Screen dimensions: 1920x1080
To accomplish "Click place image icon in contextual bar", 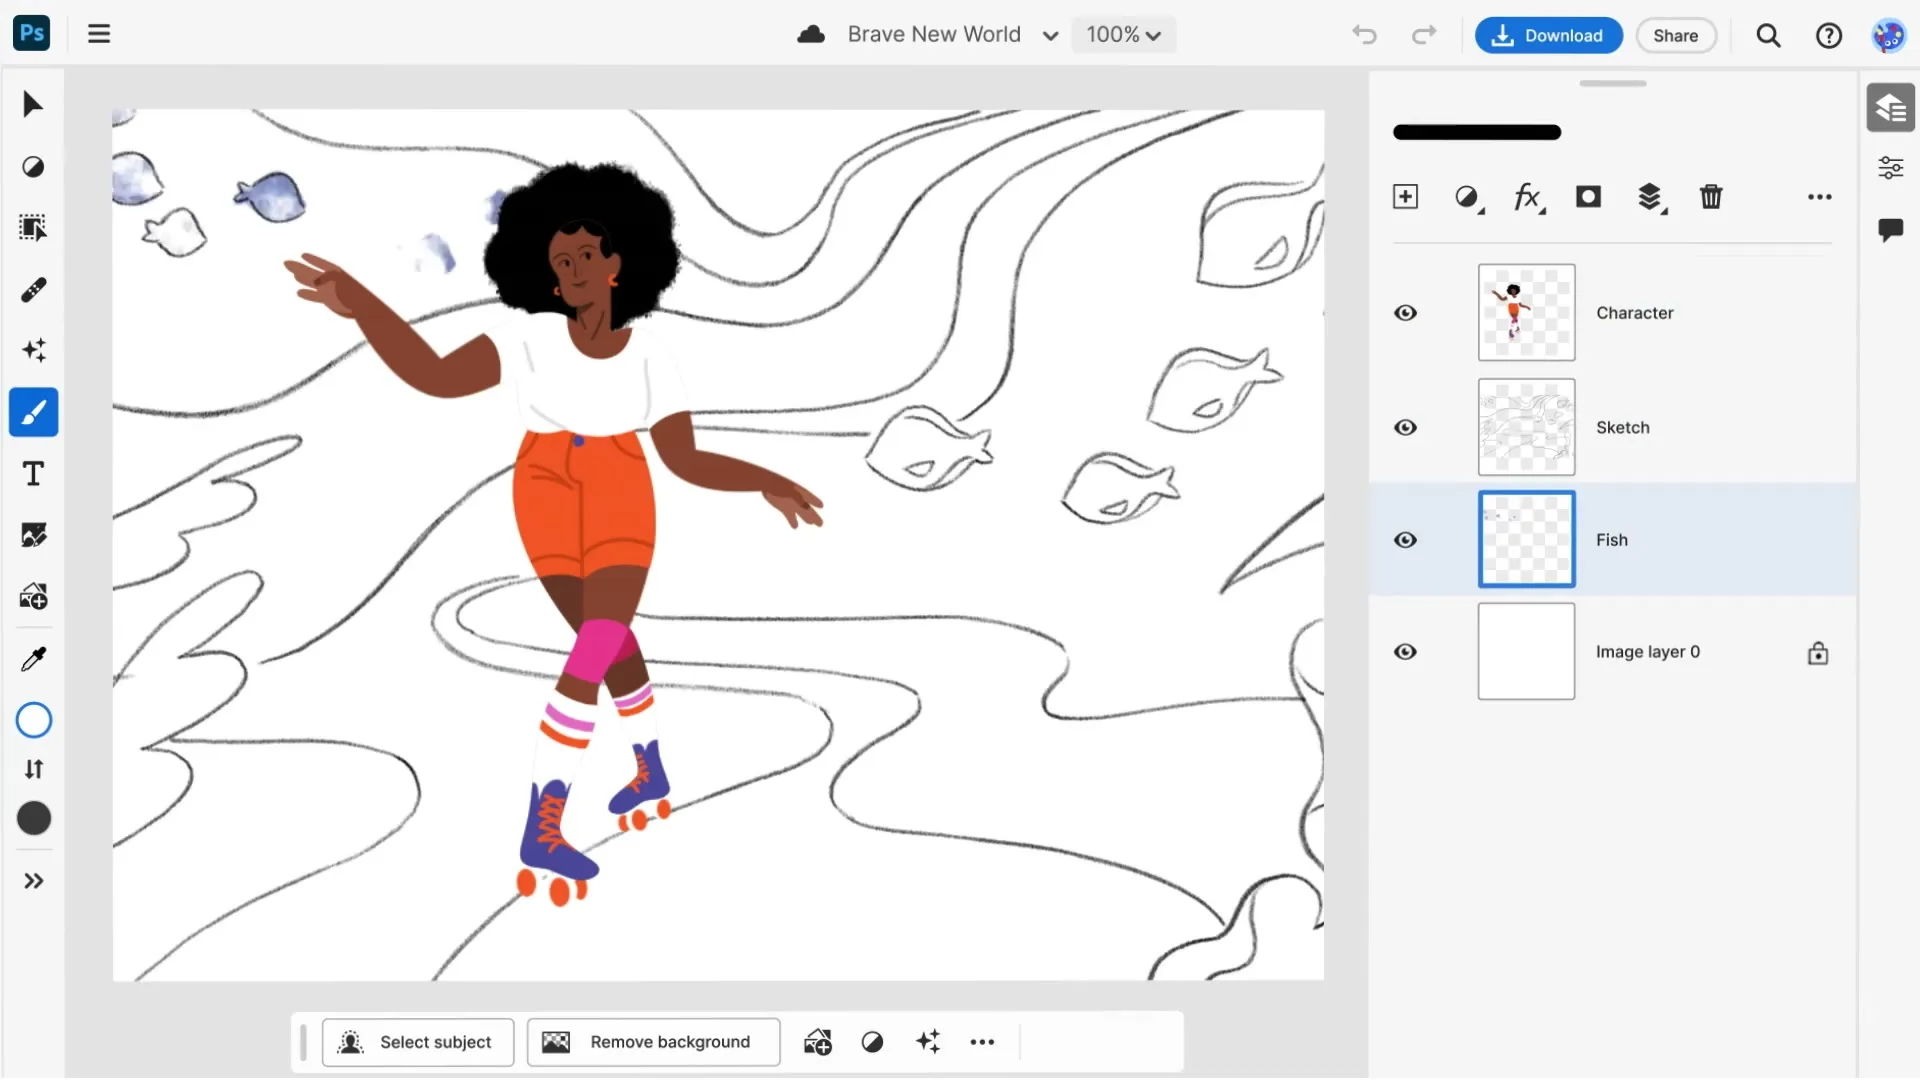I will (x=817, y=1042).
